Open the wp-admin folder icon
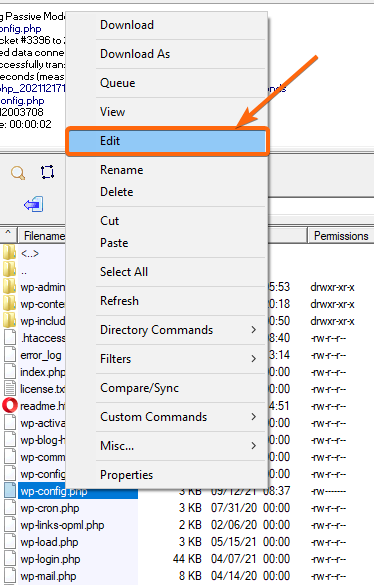This screenshot has width=374, height=585. click(x=9, y=287)
